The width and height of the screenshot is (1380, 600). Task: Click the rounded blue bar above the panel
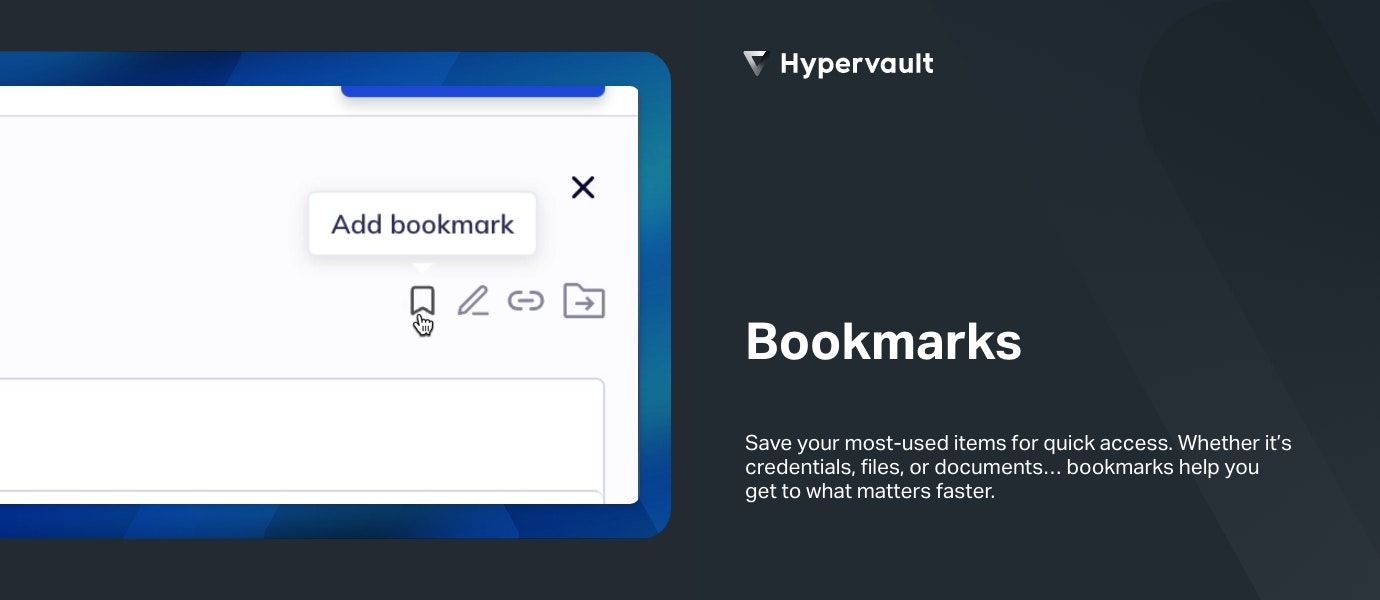pyautogui.click(x=473, y=92)
